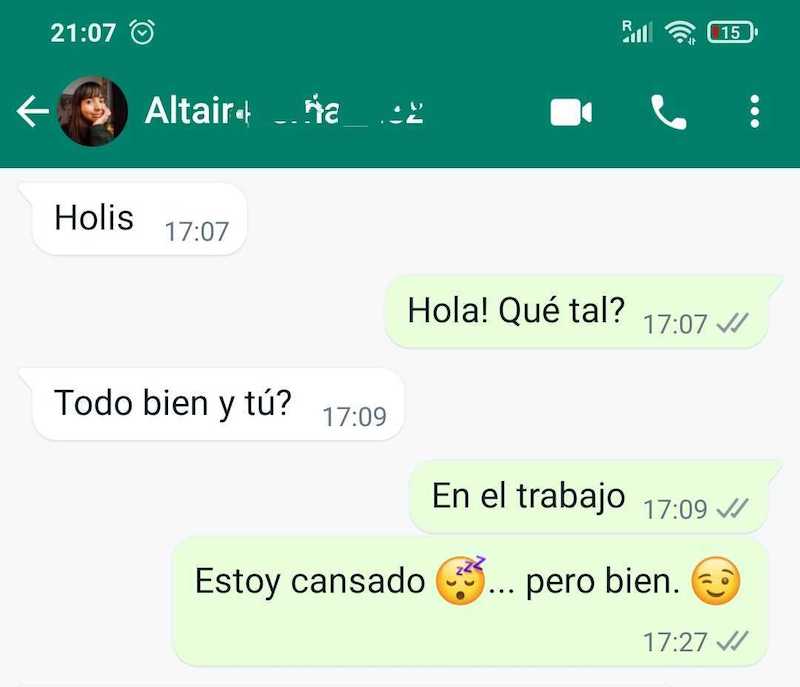Tap read receipt checkmarks on 17:27 message

pos(733,642)
